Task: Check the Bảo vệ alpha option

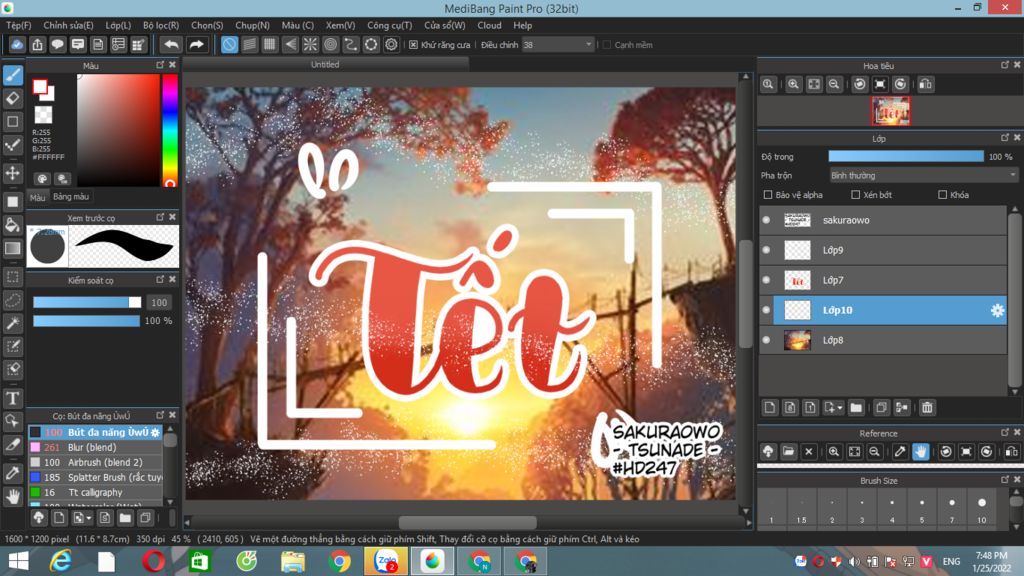Action: point(768,195)
